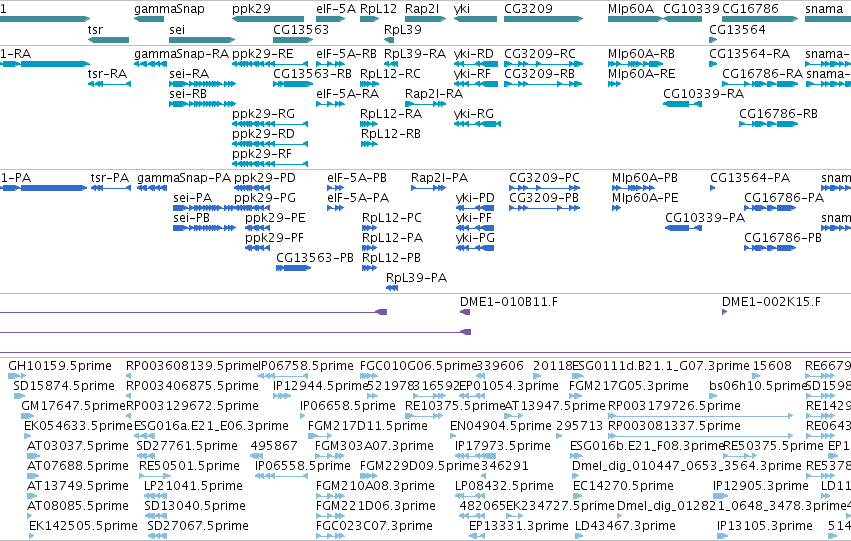Screen dimensions: 851x541
Task: Click the 'sei' gene label
Action: 177,29
